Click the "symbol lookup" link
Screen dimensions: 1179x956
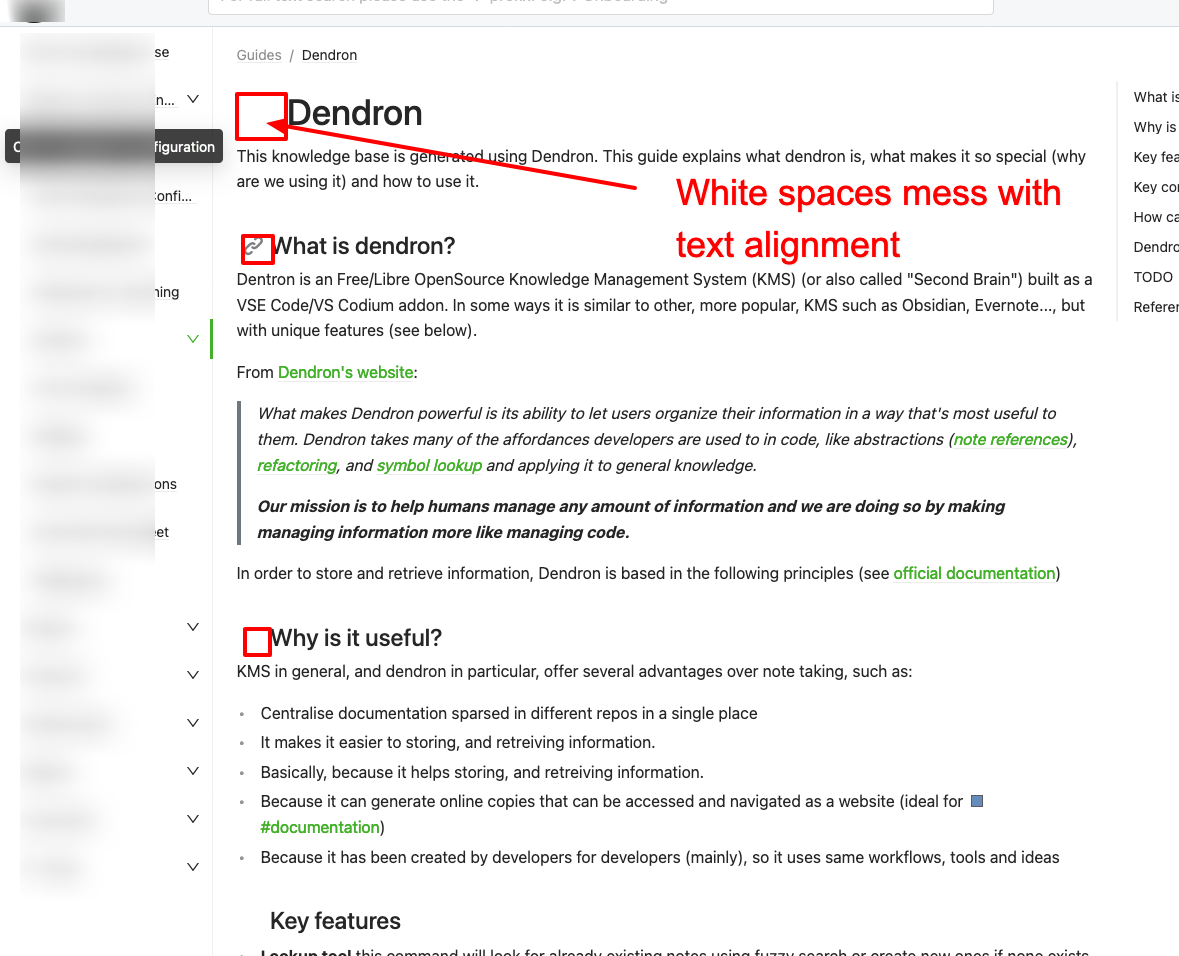[x=429, y=466]
